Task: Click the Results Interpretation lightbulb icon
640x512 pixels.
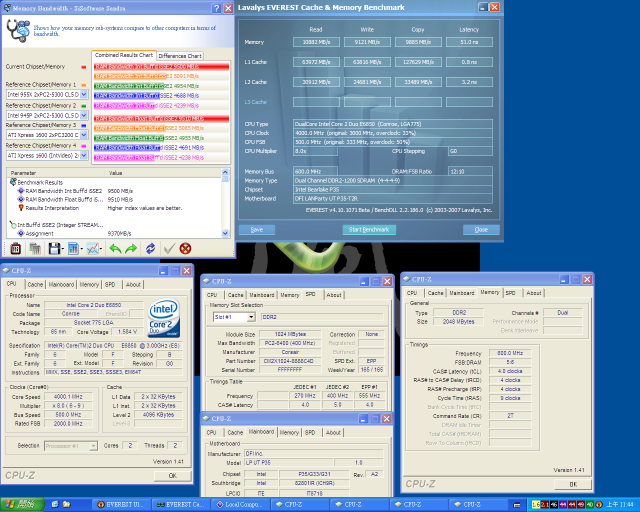Action: pos(21,208)
